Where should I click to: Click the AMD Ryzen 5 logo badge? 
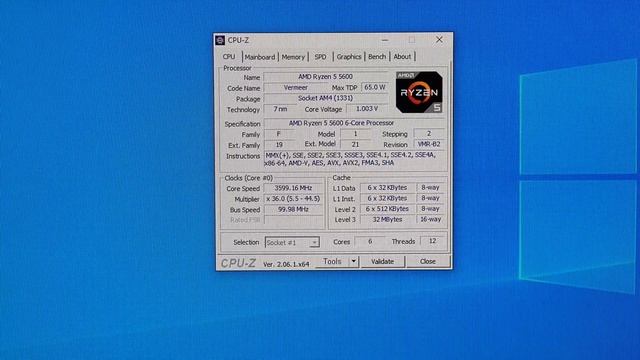[419, 92]
